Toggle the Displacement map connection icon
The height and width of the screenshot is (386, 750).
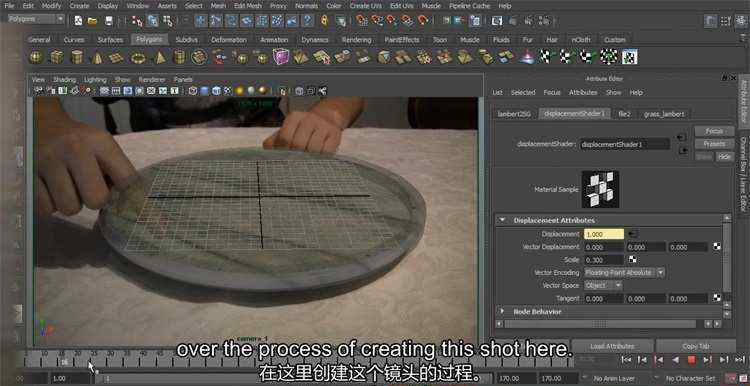[633, 234]
